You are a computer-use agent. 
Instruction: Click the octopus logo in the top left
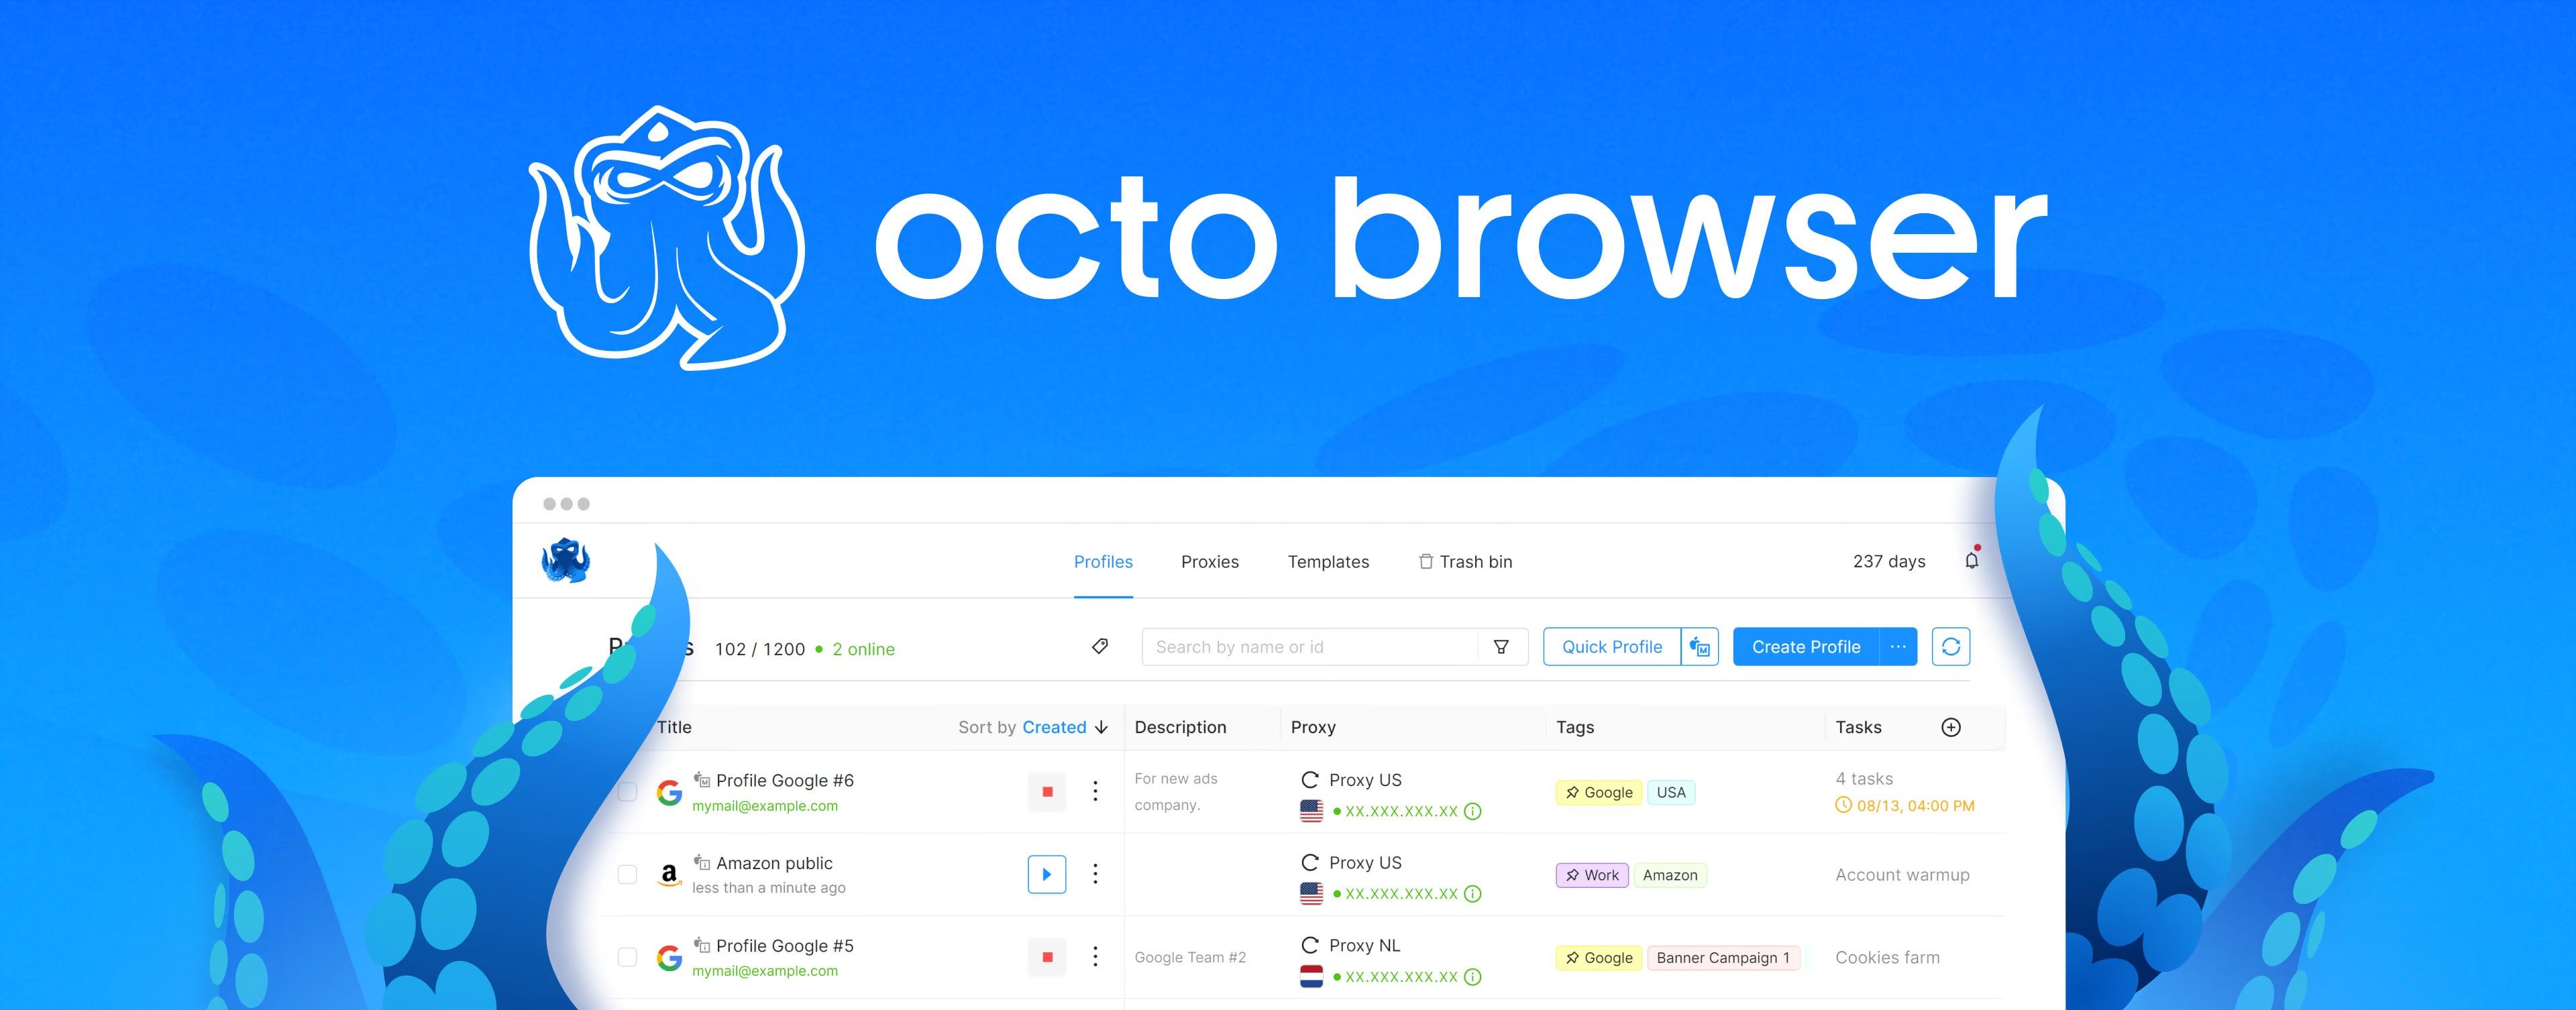pos(566,561)
